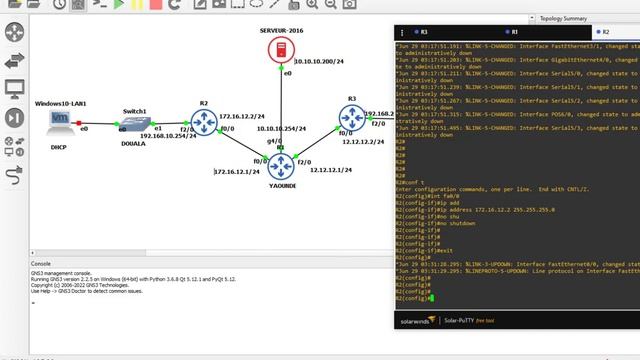Browse end devices monitor icon
Image resolution: width=640 pixels, height=360 pixels.
[x=14, y=89]
